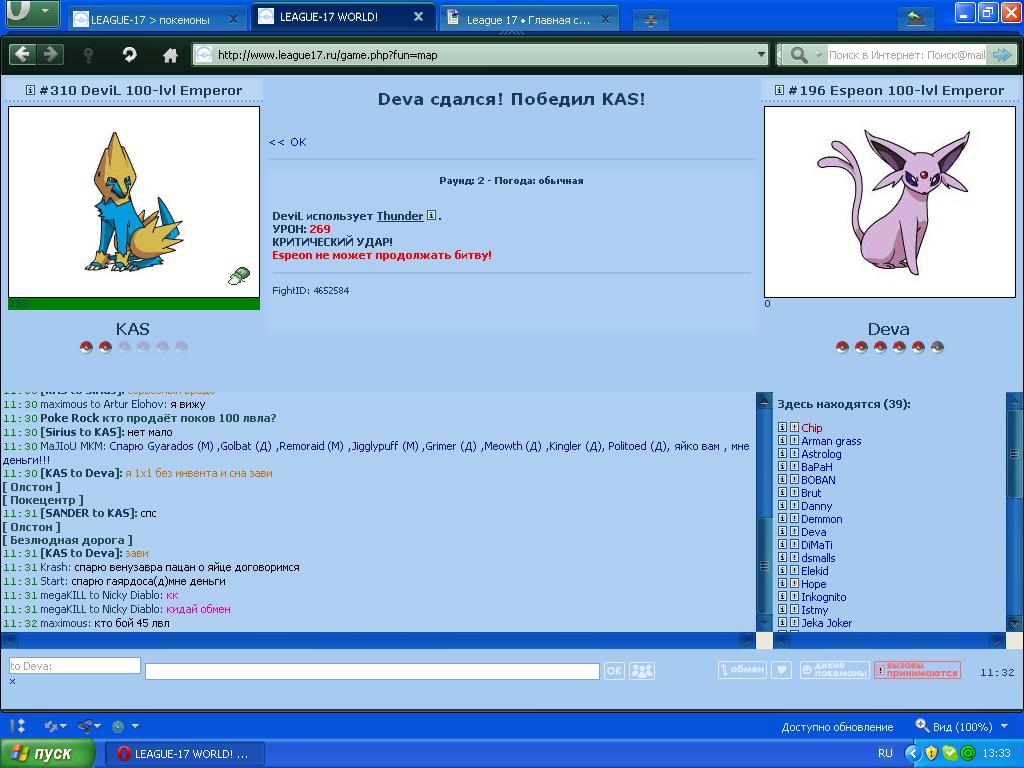Click the trainer name Deva under Espeon
Screen dimensions: 1024x768
(x=888, y=328)
